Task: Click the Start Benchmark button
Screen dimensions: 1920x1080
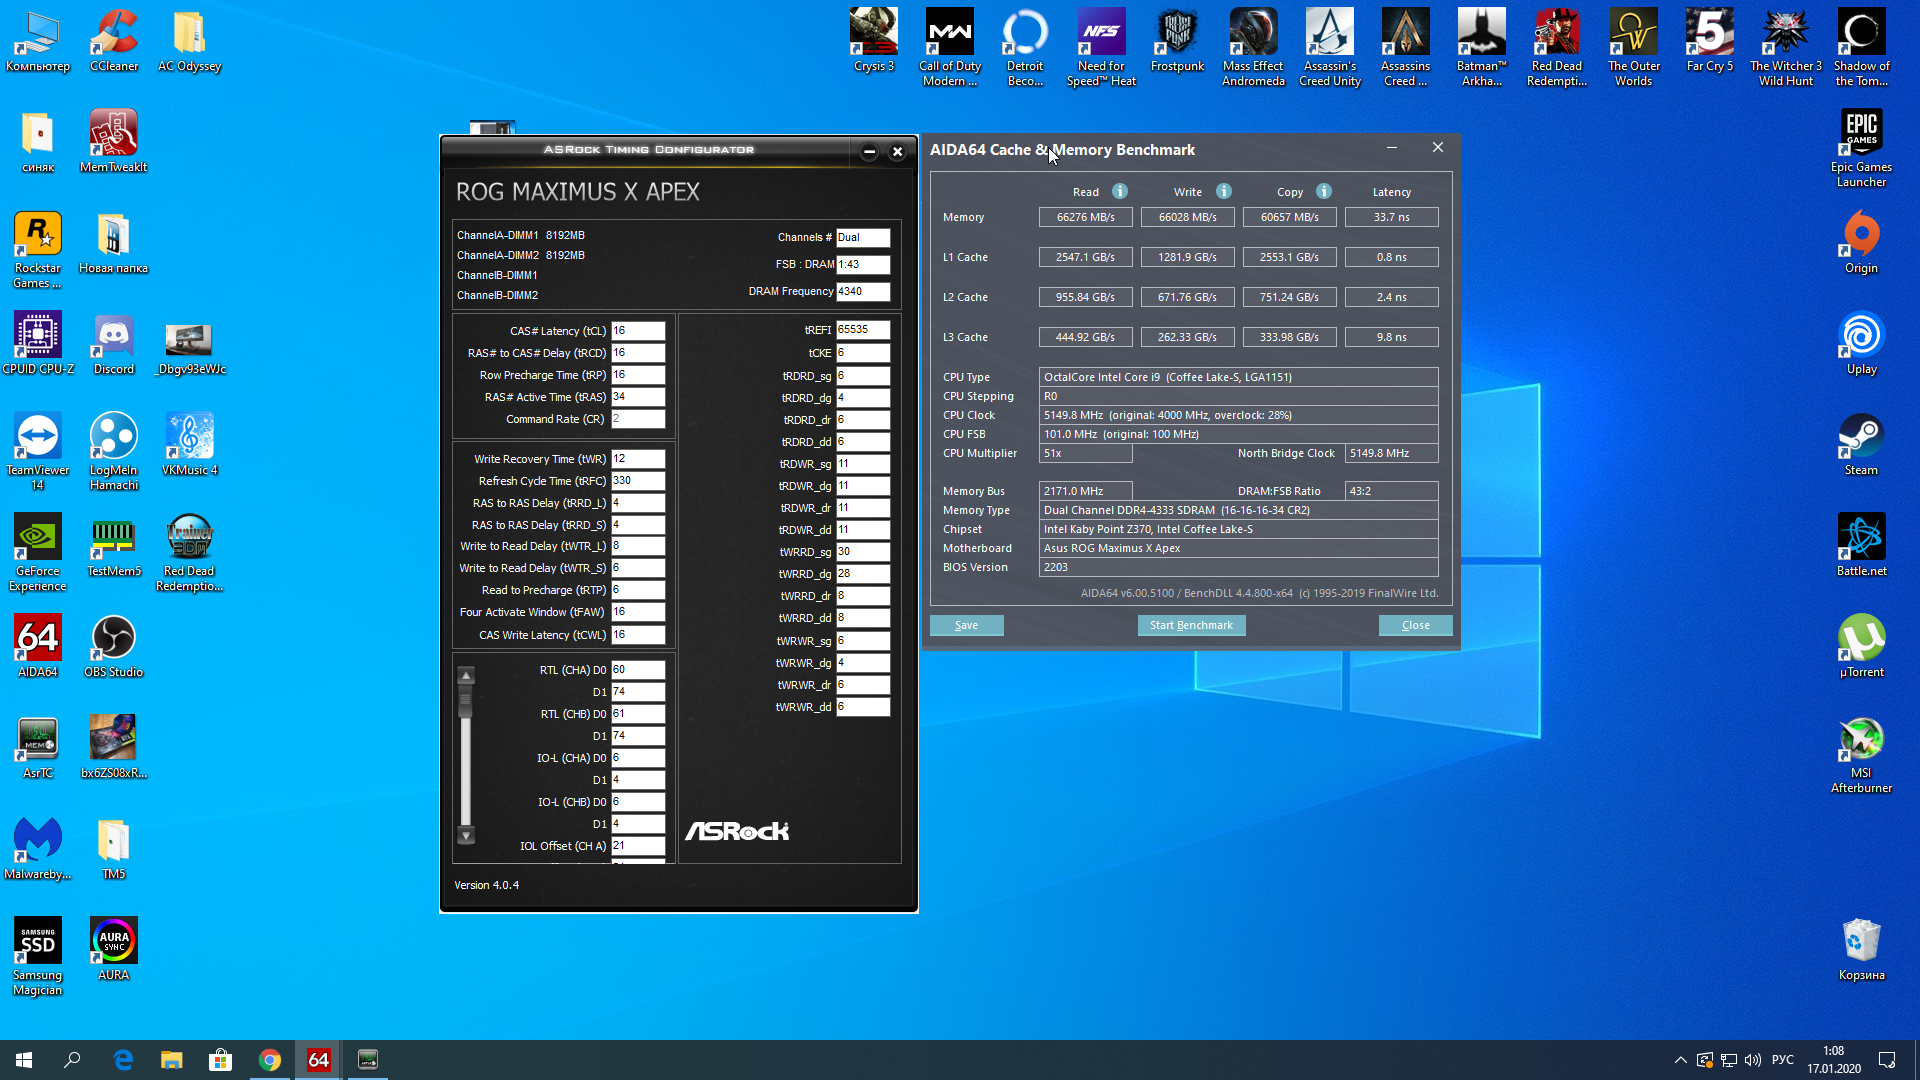Action: [1191, 625]
